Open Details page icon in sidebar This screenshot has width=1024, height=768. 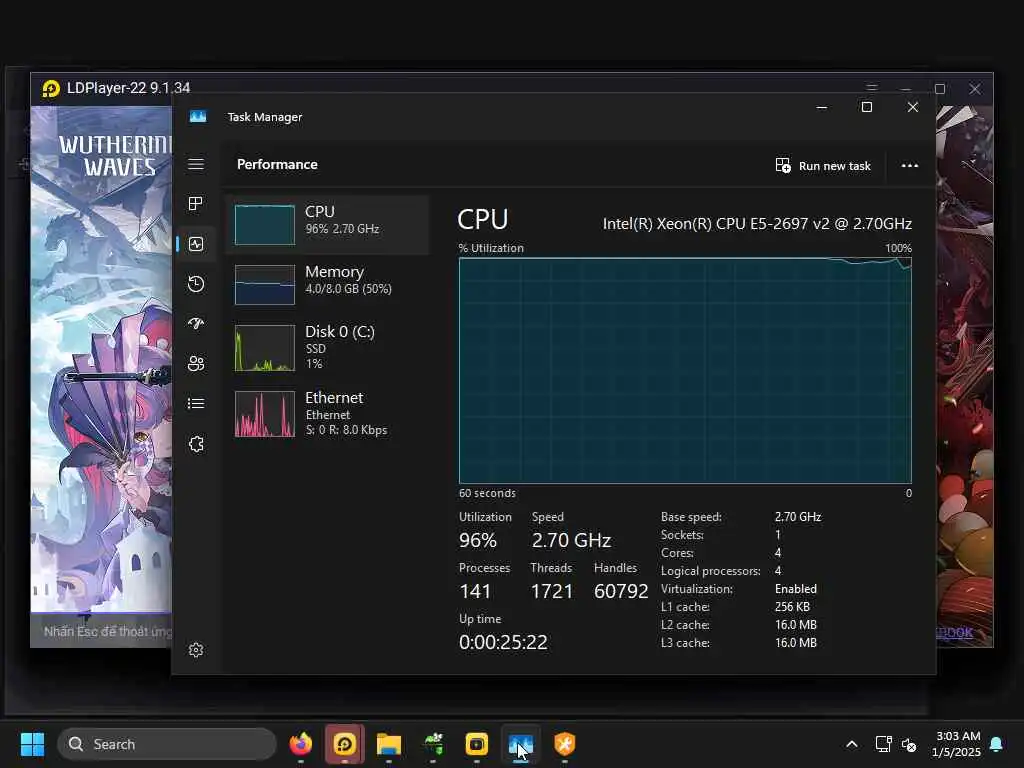196,404
